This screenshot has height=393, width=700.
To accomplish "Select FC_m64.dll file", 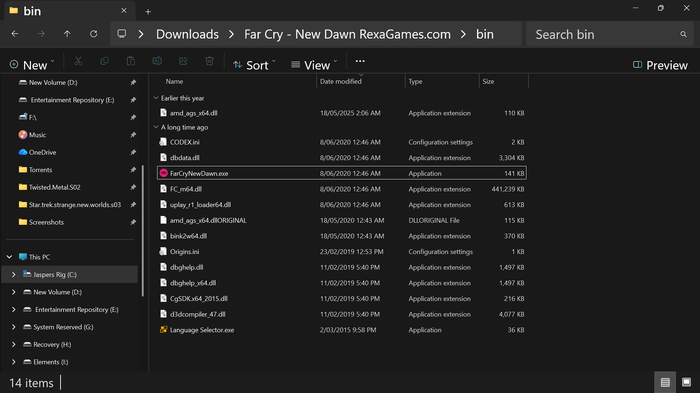I will [x=342, y=189].
